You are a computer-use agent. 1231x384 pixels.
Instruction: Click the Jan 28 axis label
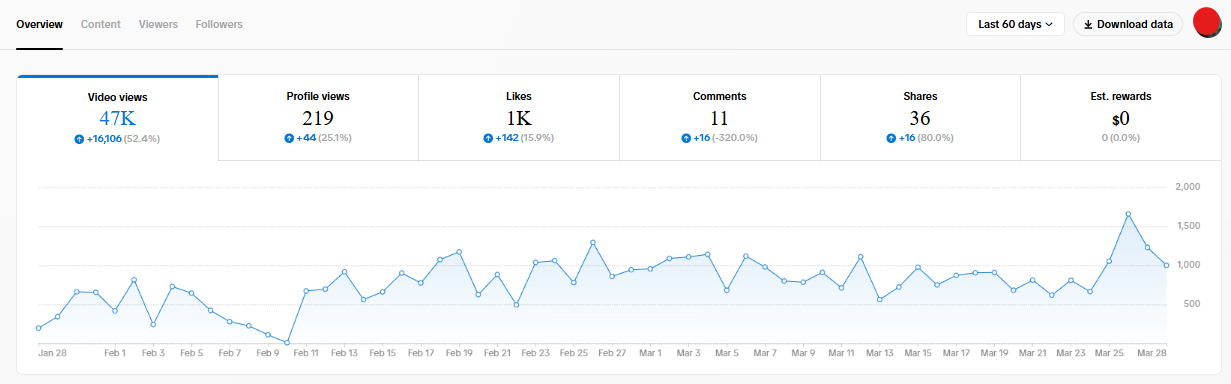pyautogui.click(x=52, y=353)
